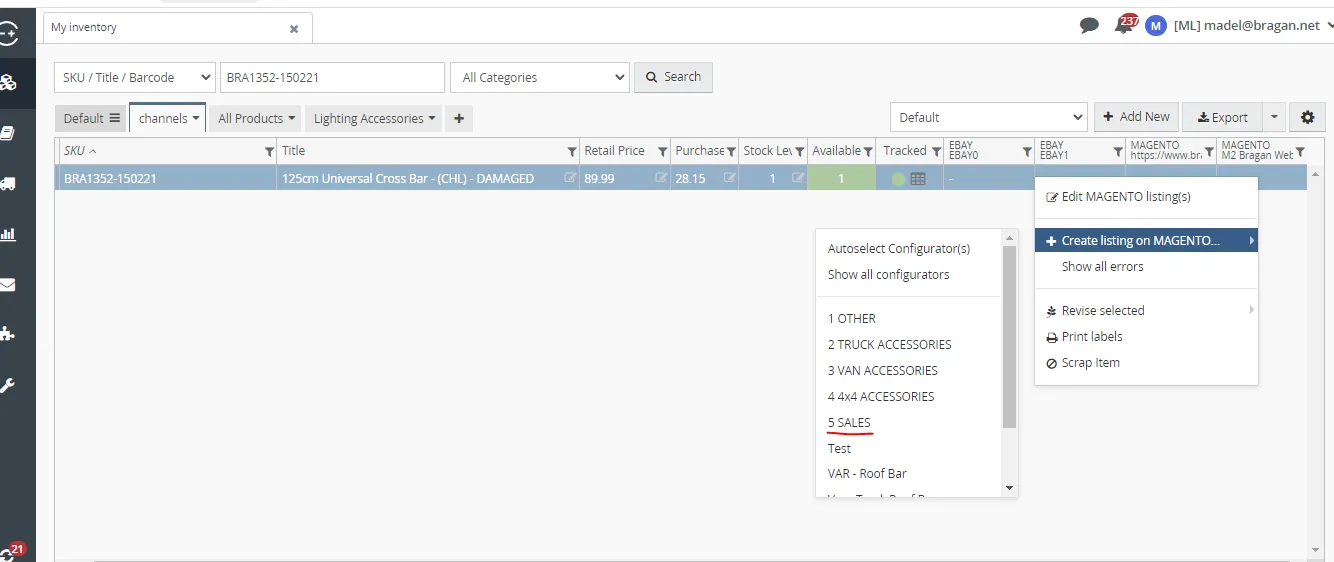Open the SKU / Title / Barcode dropdown
1334x562 pixels.
(x=135, y=77)
